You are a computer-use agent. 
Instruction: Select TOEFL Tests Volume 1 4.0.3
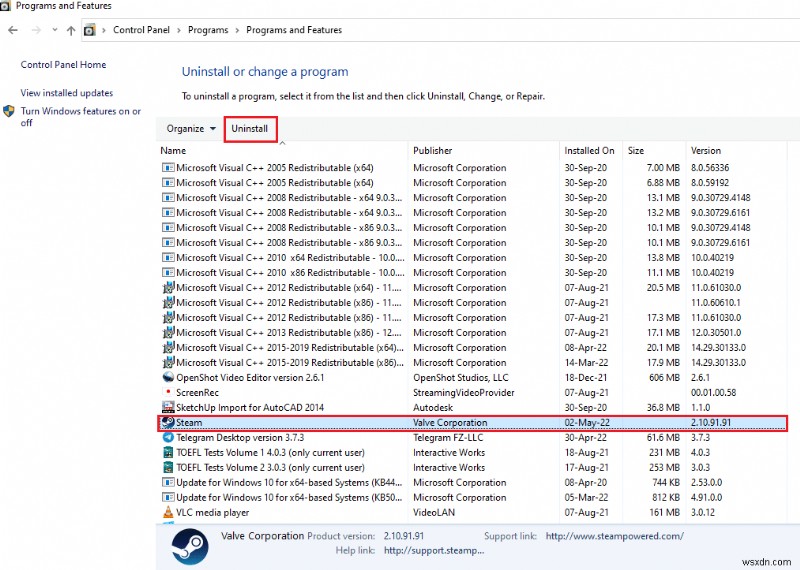270,453
